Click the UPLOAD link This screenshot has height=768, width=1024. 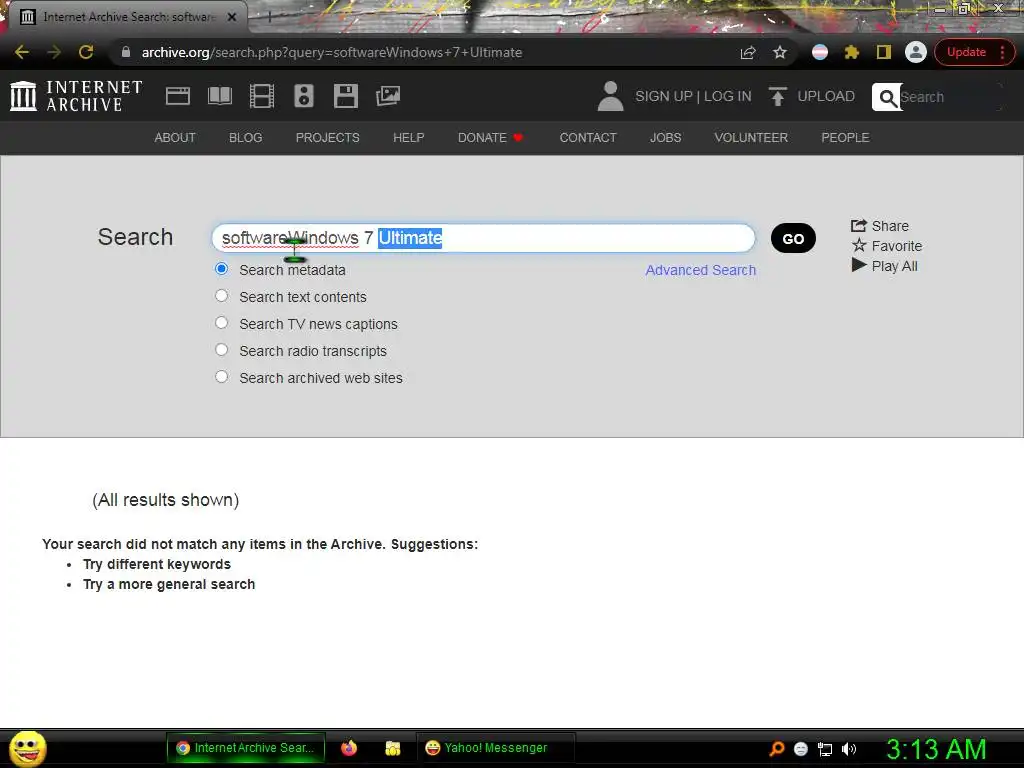point(825,96)
